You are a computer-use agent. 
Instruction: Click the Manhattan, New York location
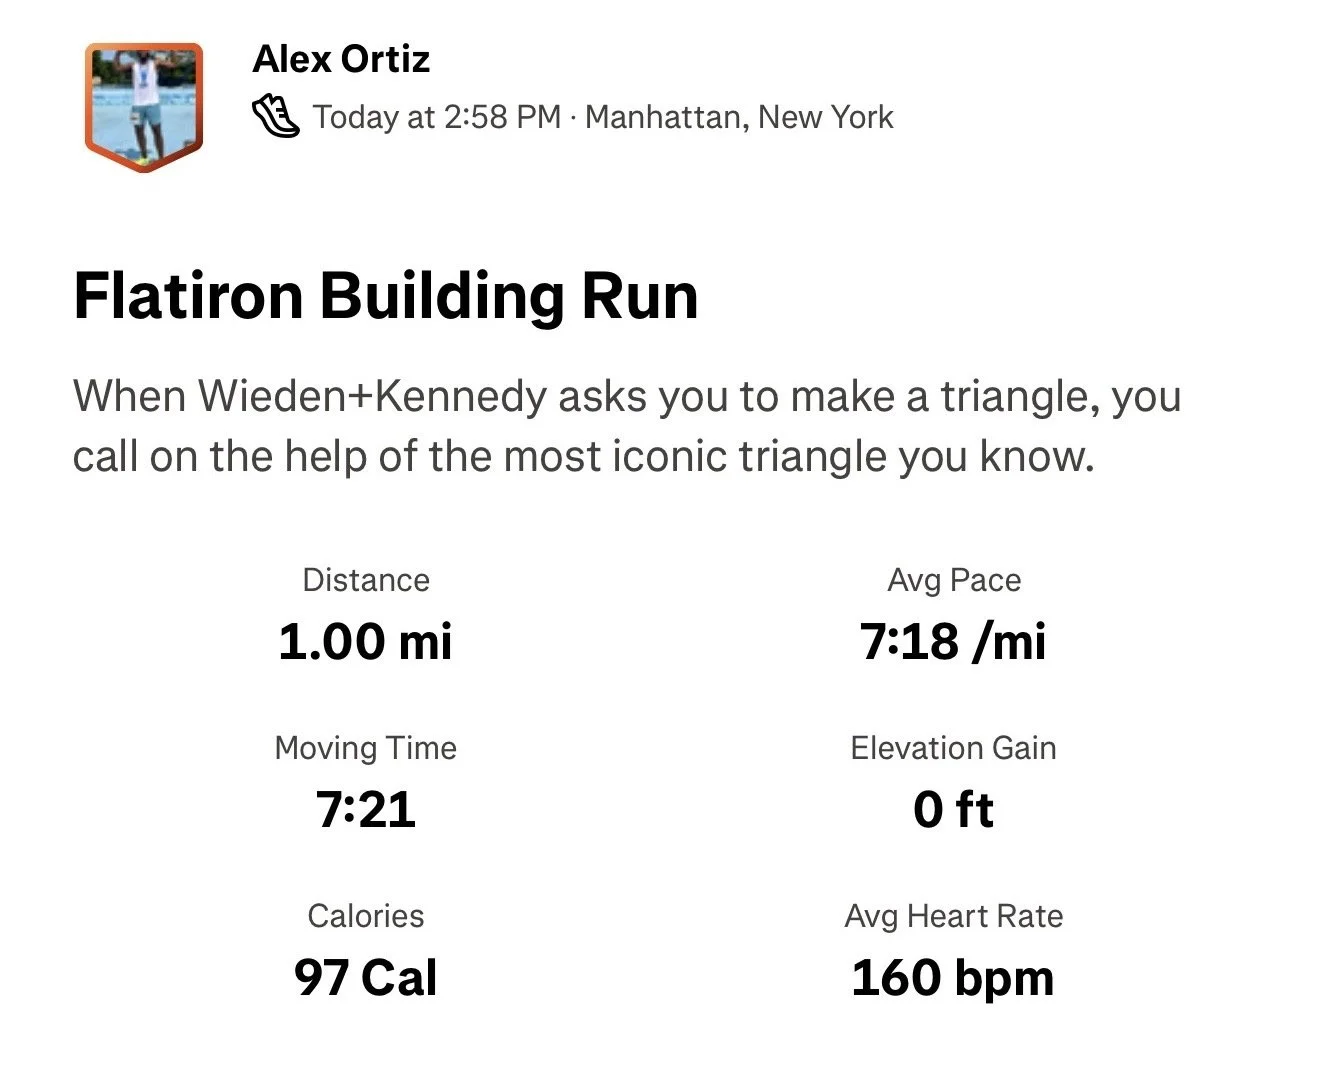pos(739,117)
